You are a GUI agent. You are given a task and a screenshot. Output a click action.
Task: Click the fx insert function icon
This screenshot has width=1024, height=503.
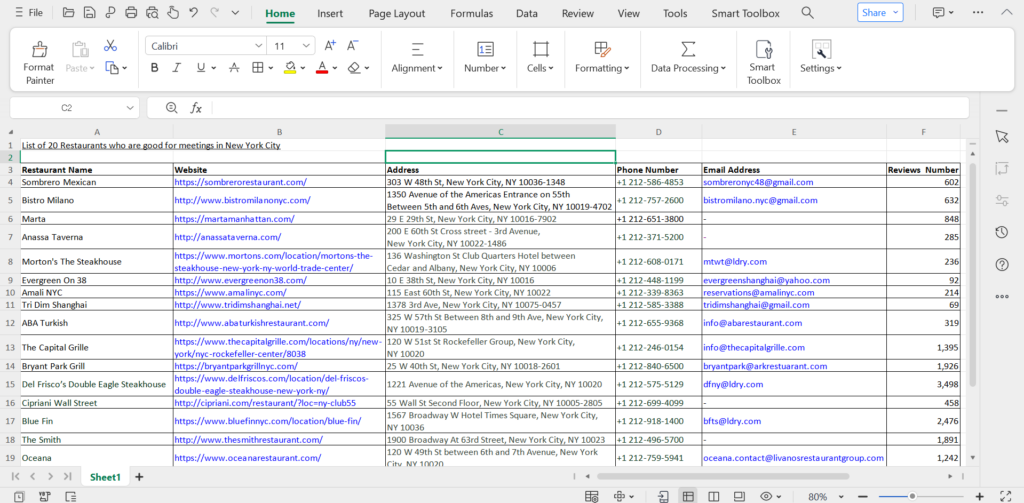tap(196, 108)
